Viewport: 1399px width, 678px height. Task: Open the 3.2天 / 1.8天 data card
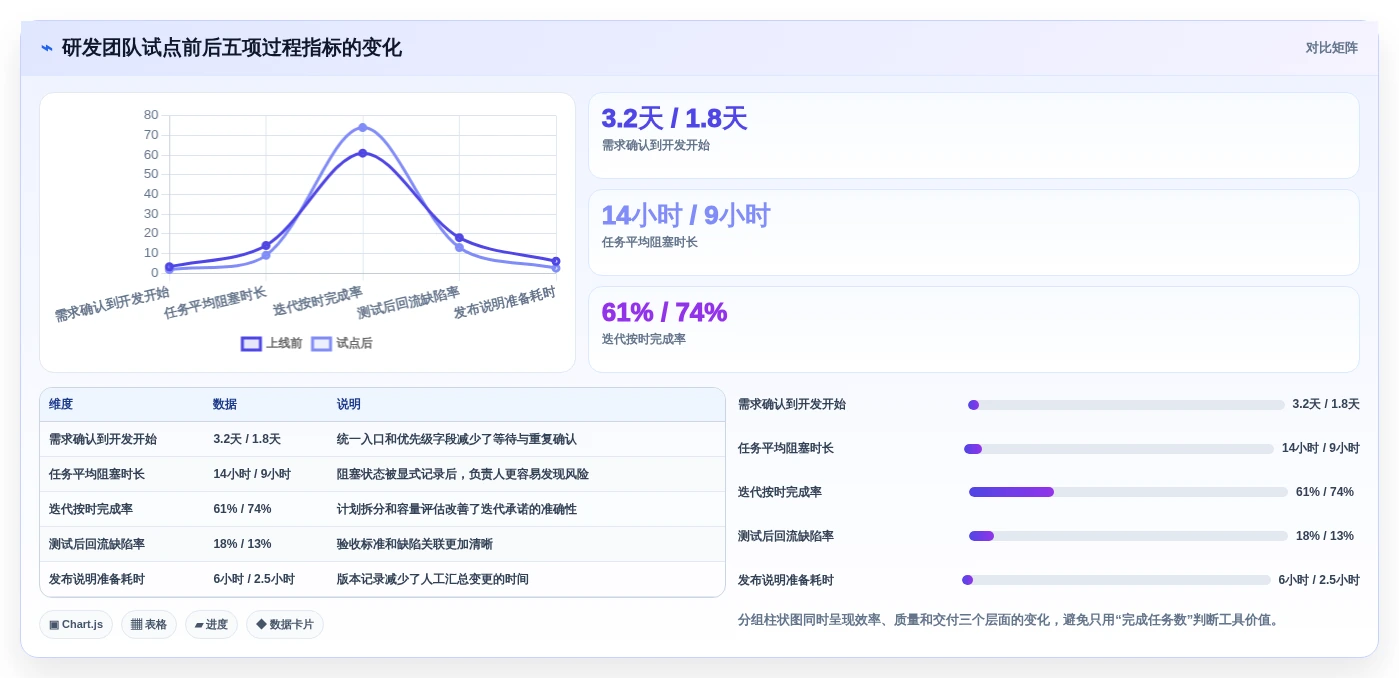pos(974,136)
